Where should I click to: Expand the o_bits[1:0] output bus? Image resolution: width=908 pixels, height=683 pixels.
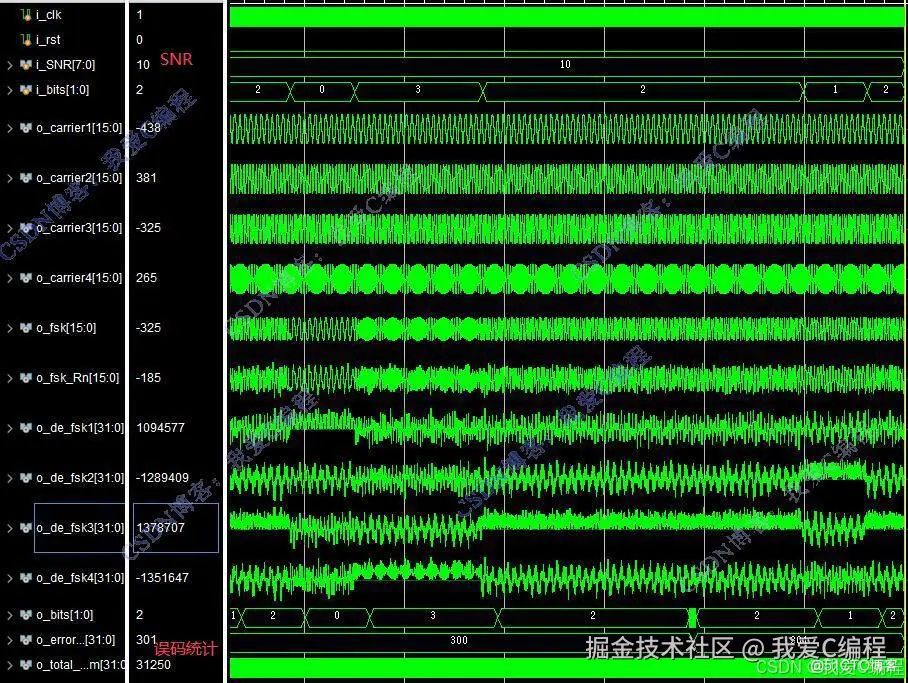[10, 615]
